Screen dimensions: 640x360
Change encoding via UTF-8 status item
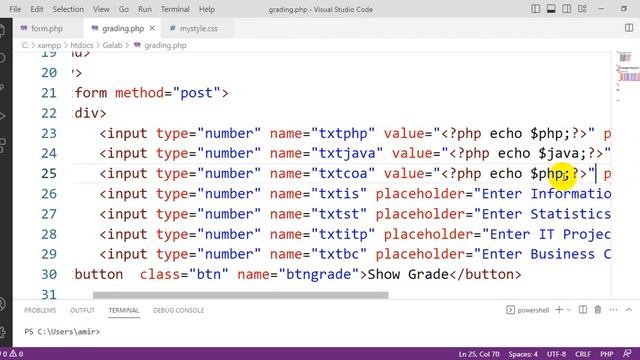click(556, 354)
